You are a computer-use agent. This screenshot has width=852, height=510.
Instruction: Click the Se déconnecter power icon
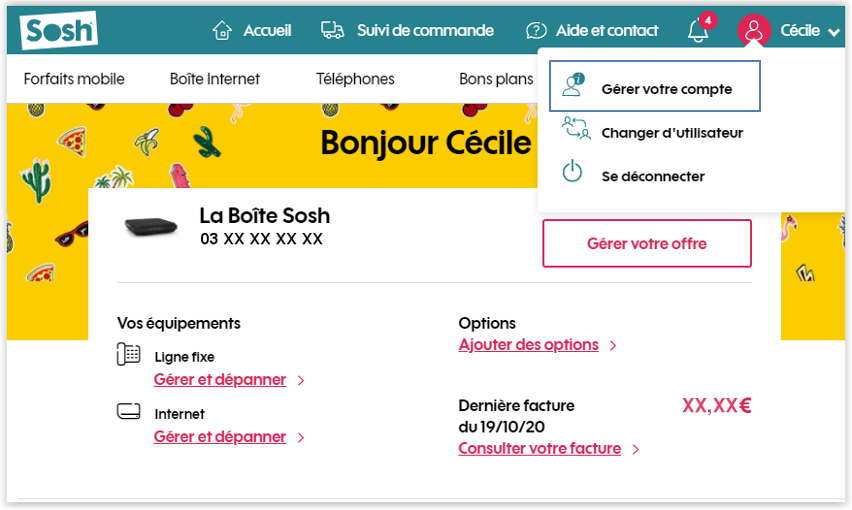click(572, 172)
